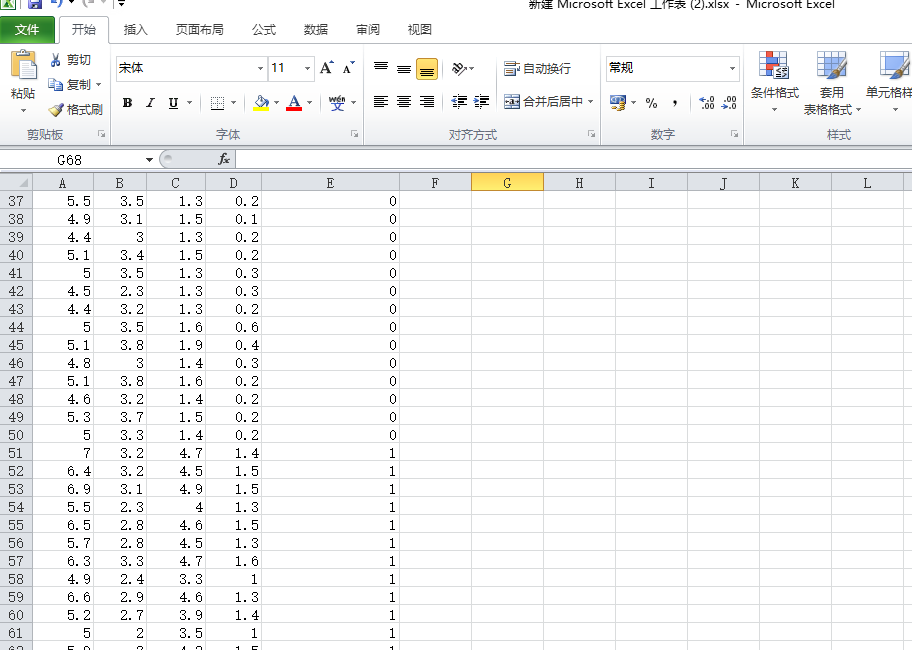Open Copy (复制) dropdown arrow
The width and height of the screenshot is (912, 650).
point(99,85)
